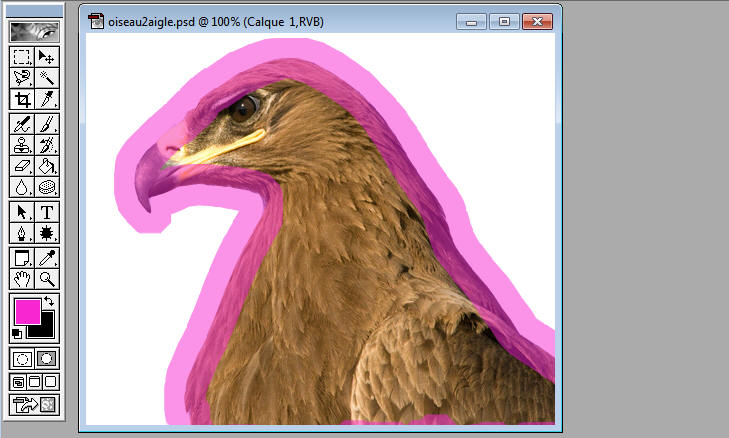Activate the Crop tool
Screen dimensions: 729x438
click(21, 99)
